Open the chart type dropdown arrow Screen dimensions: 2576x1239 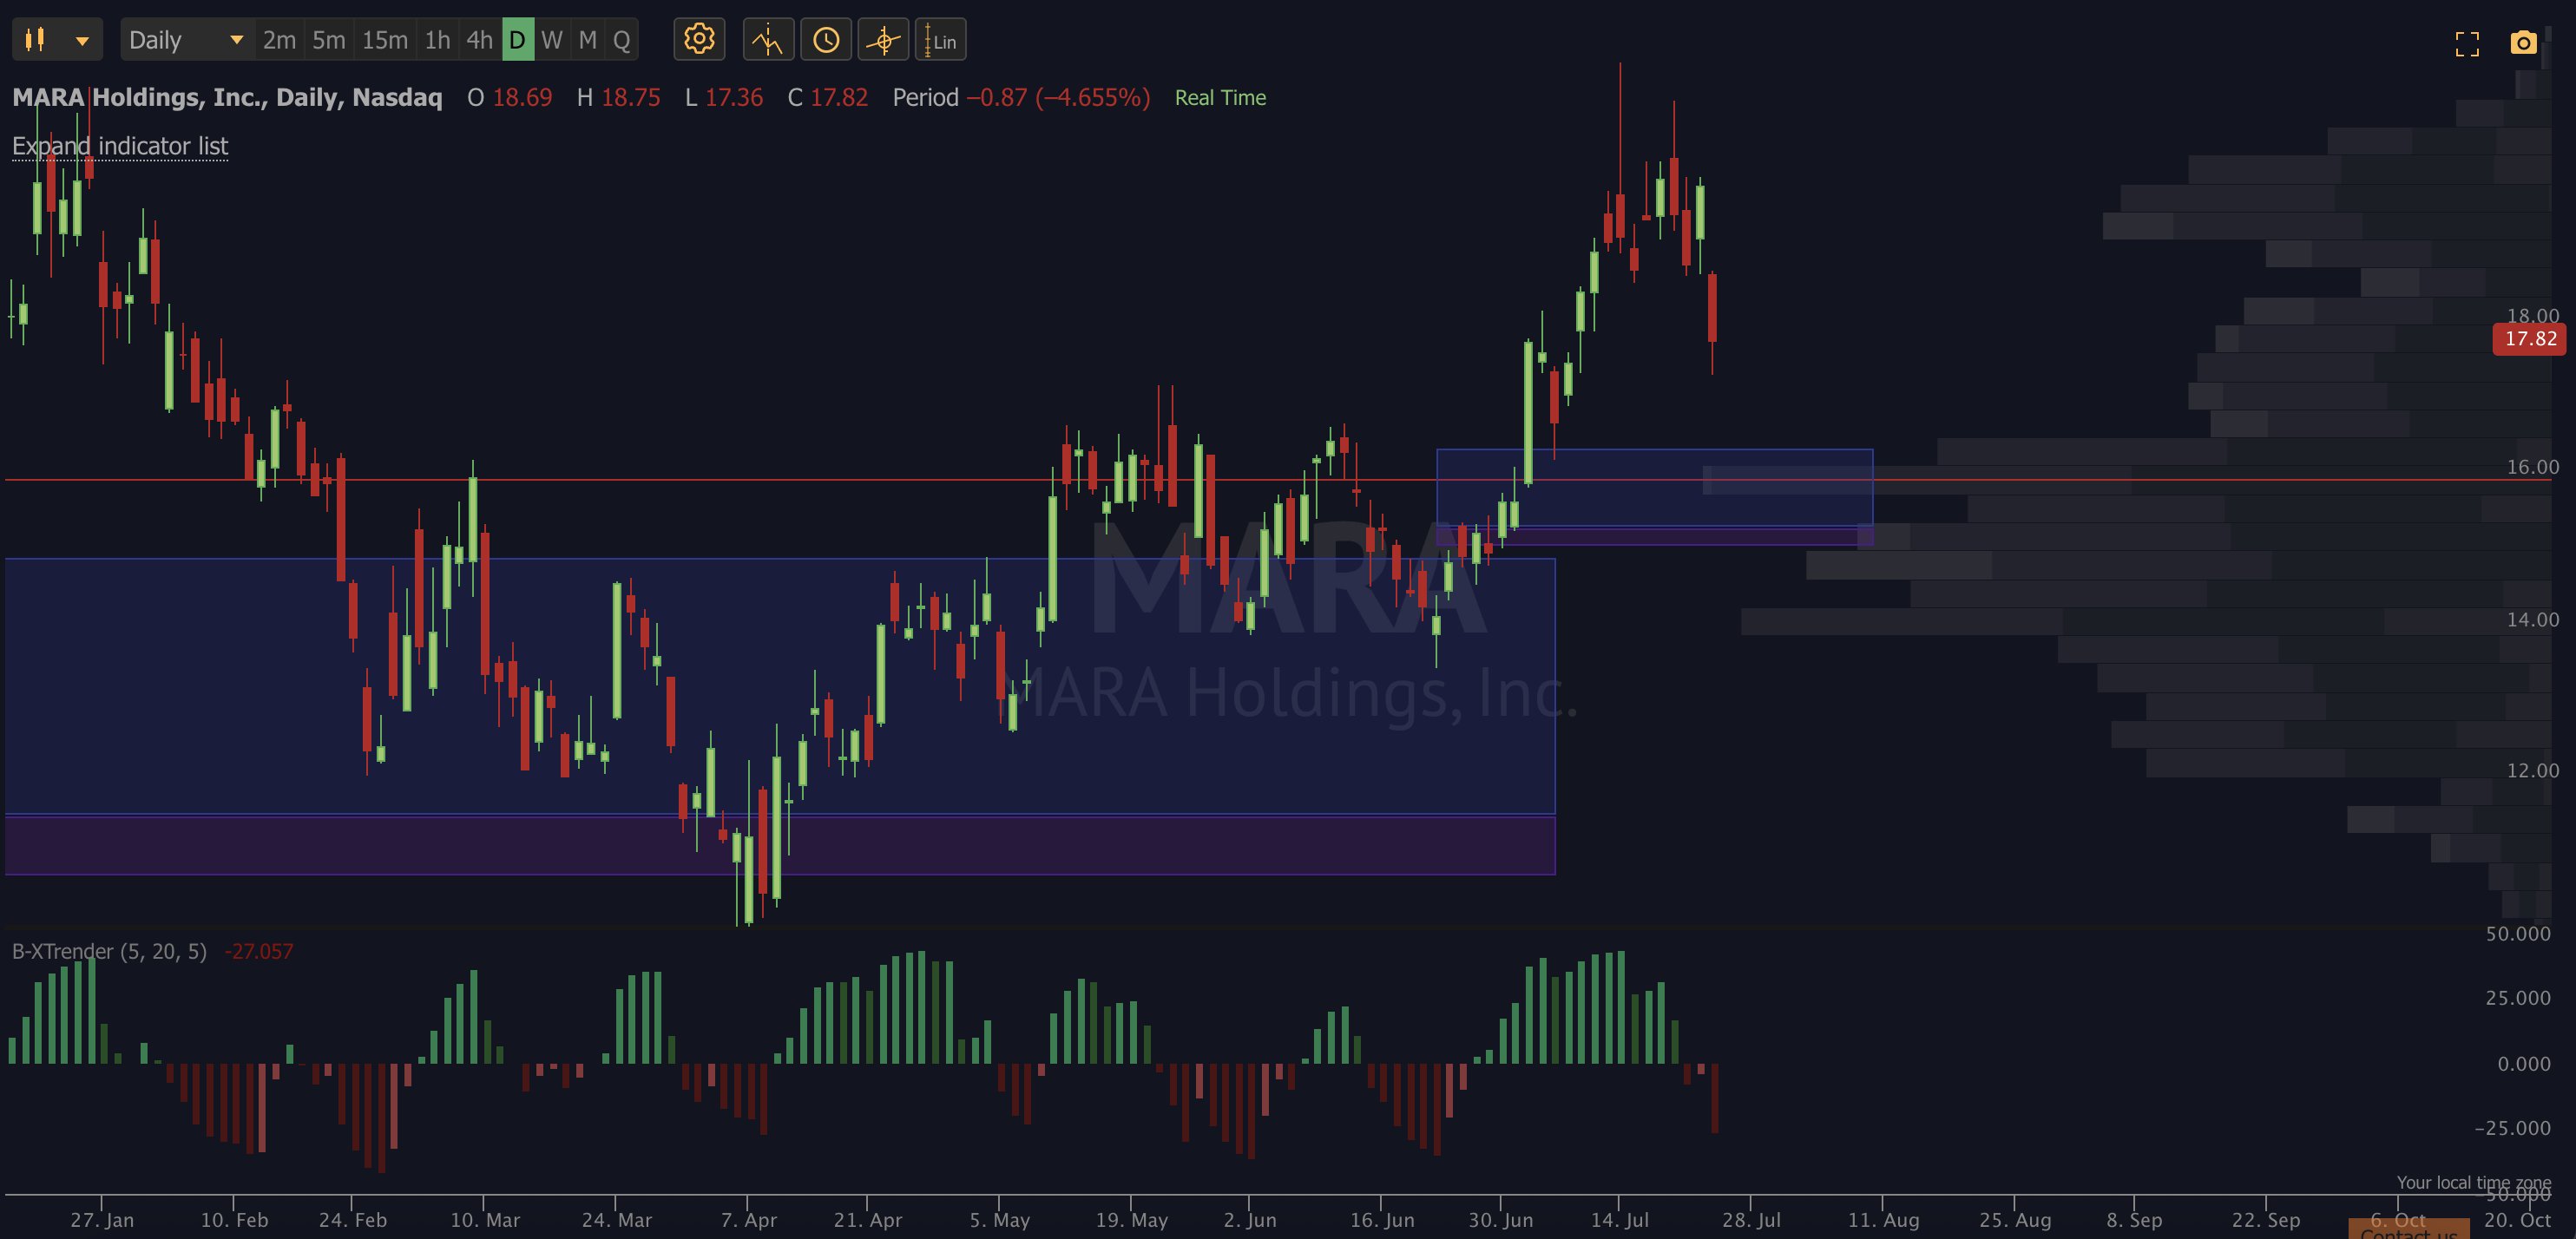(83, 41)
